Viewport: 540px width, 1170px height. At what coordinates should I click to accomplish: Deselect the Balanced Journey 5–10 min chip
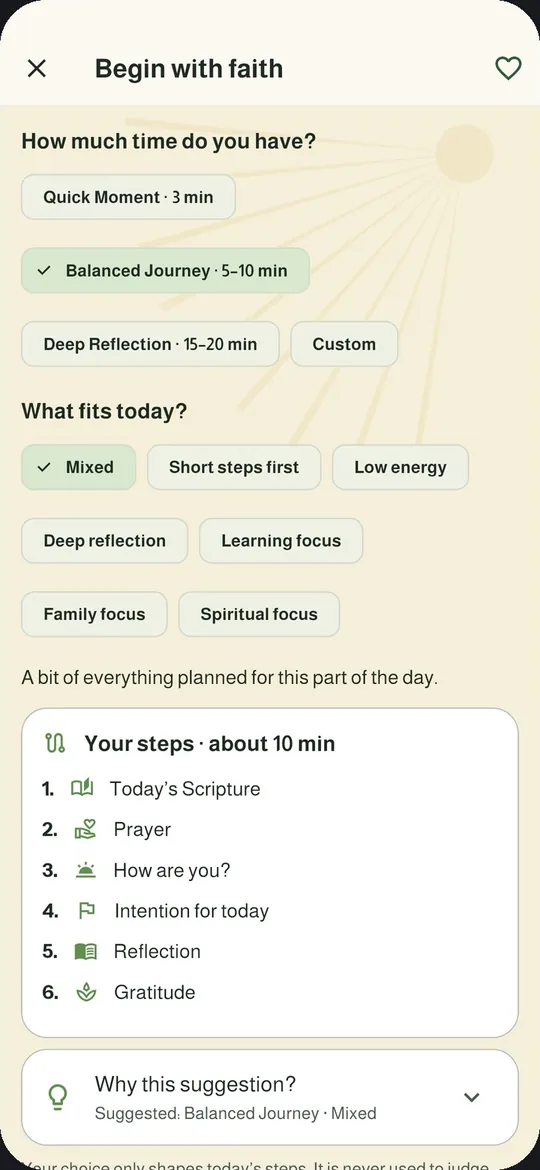coord(165,270)
